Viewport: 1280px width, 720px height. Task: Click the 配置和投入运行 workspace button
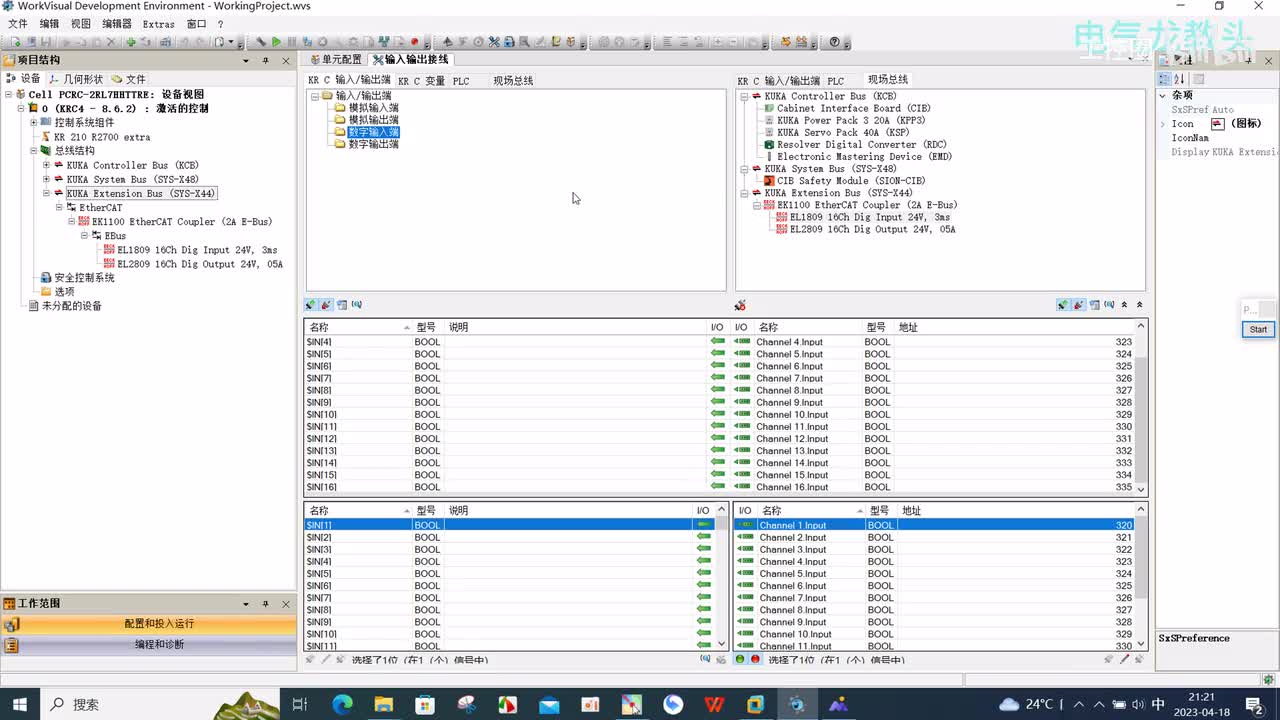(x=159, y=624)
